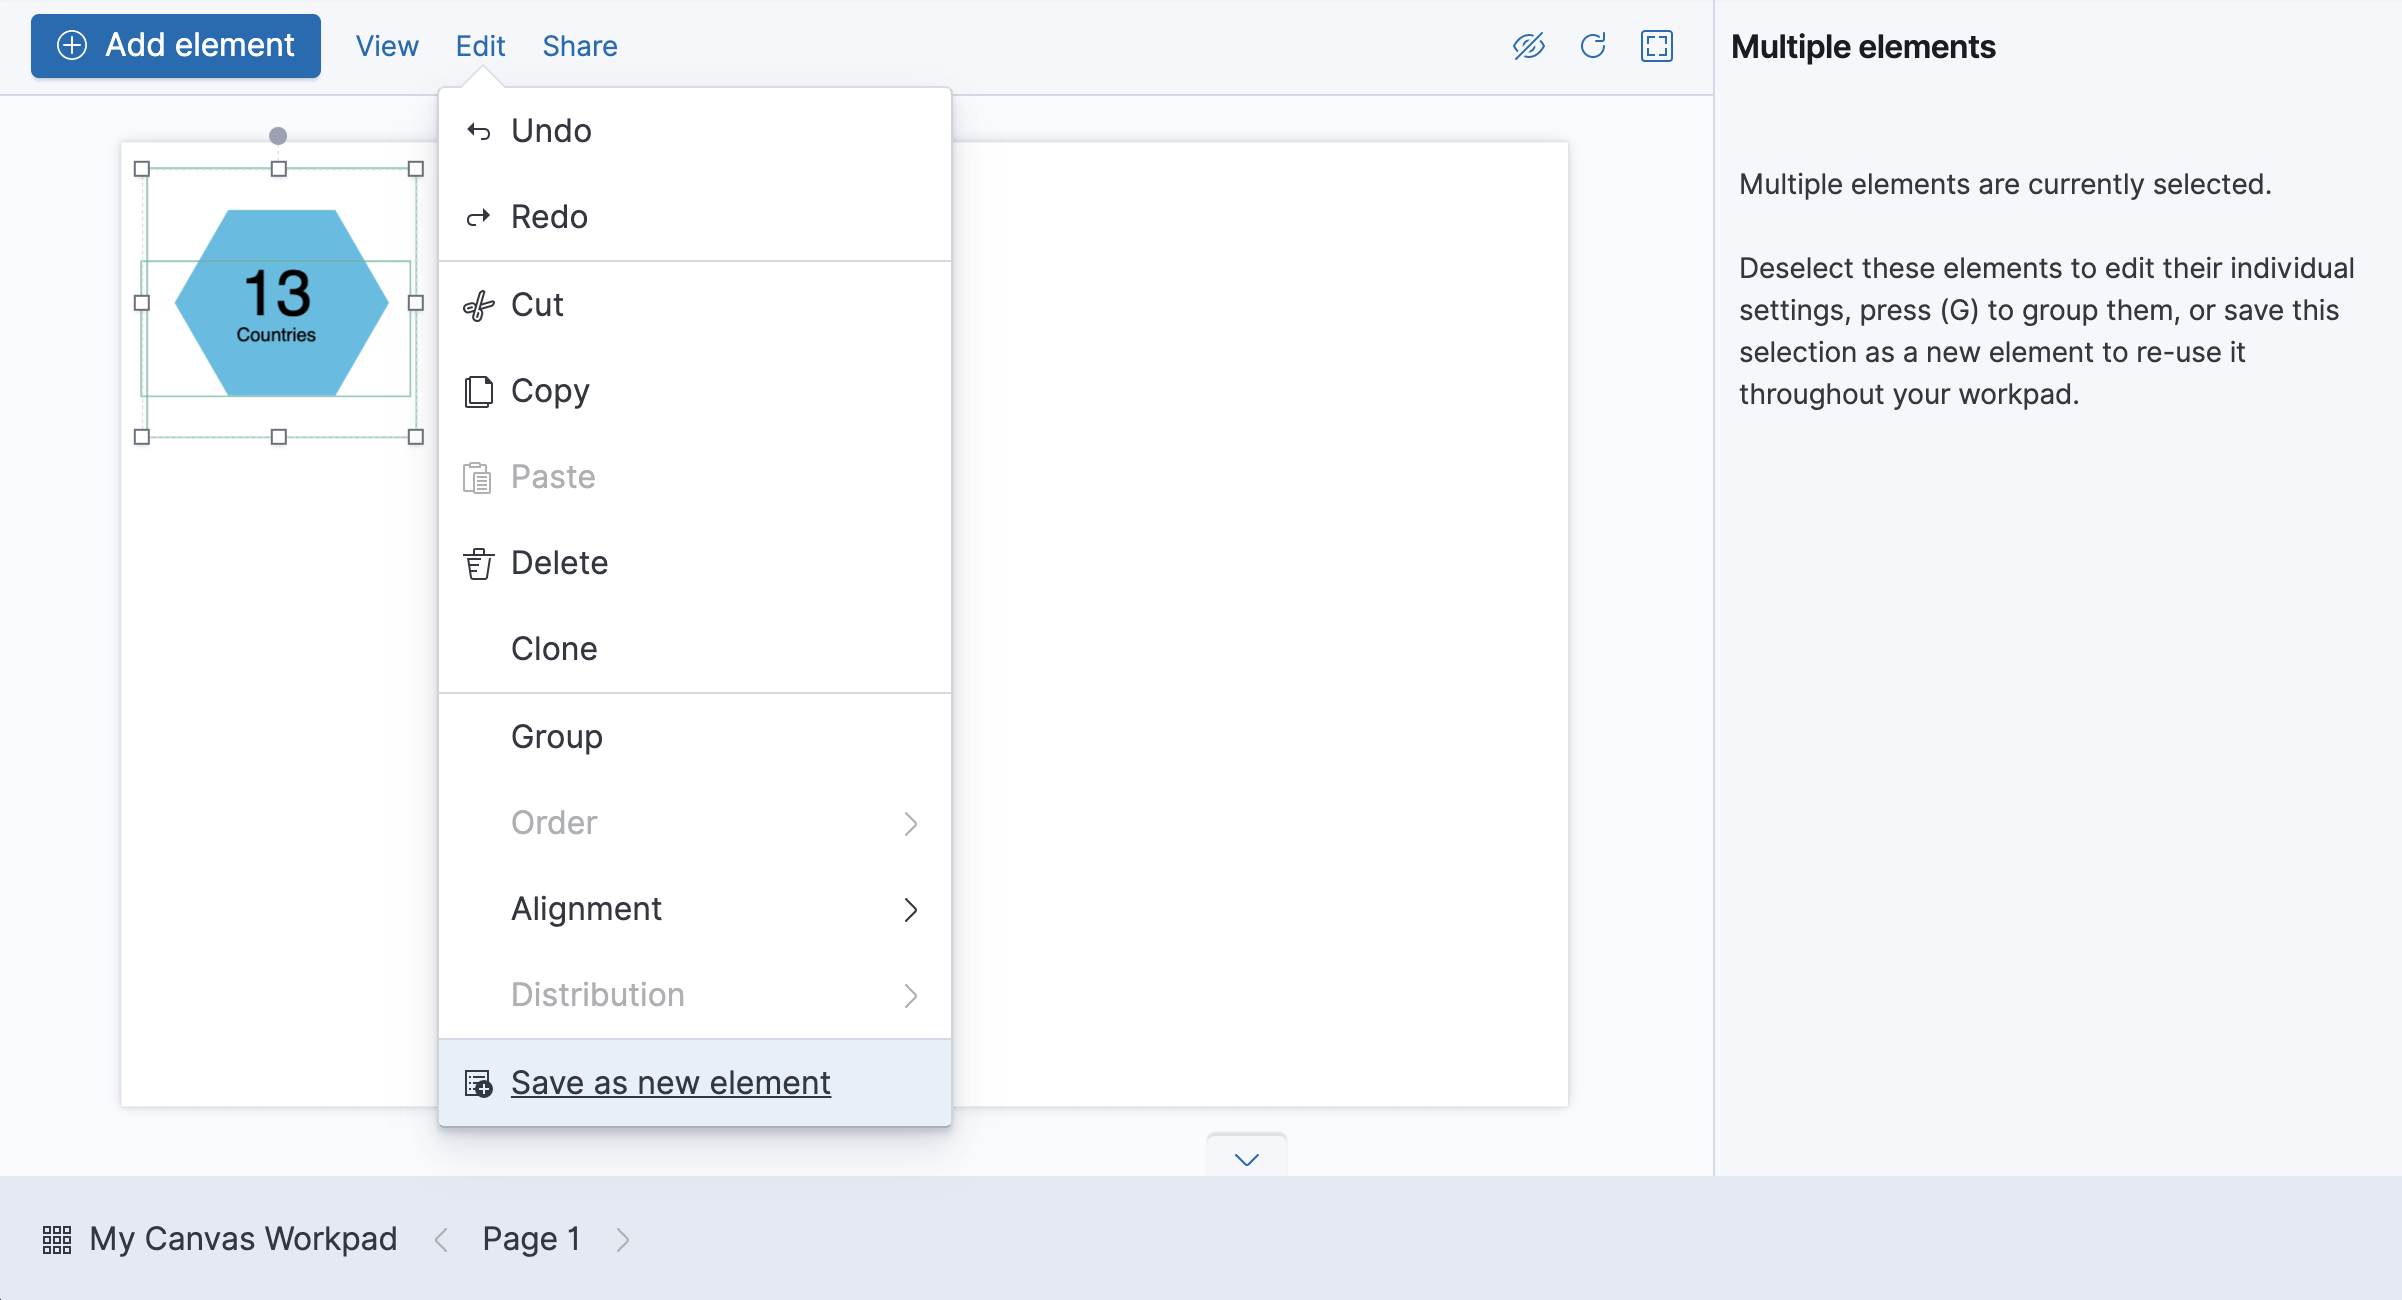Screen dimensions: 2402x1300
Task: Expand the Alignment submenu
Action: [x=911, y=909]
